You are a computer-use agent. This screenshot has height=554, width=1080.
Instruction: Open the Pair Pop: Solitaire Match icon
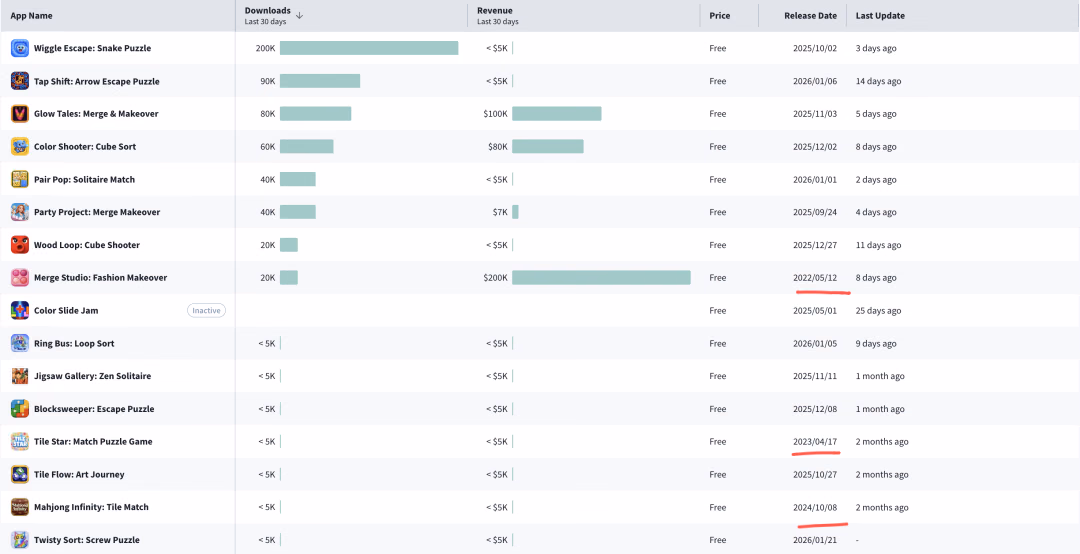click(x=20, y=179)
